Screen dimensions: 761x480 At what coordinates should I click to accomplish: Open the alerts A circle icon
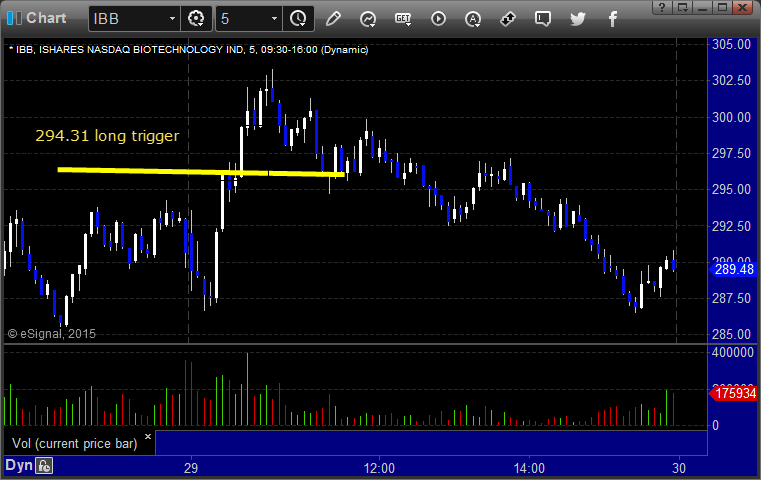(x=473, y=19)
